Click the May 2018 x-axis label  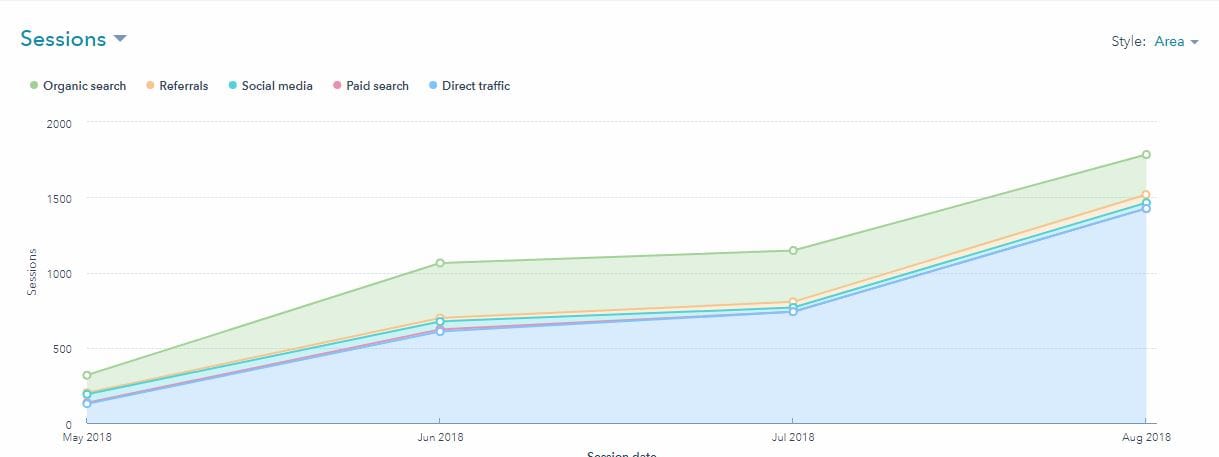pos(87,437)
